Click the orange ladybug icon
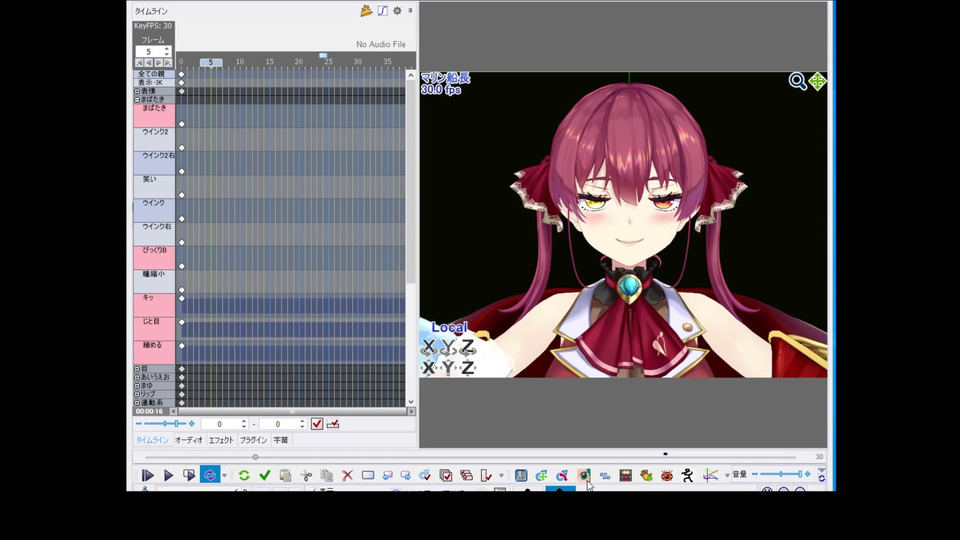The image size is (960, 540). coord(667,475)
